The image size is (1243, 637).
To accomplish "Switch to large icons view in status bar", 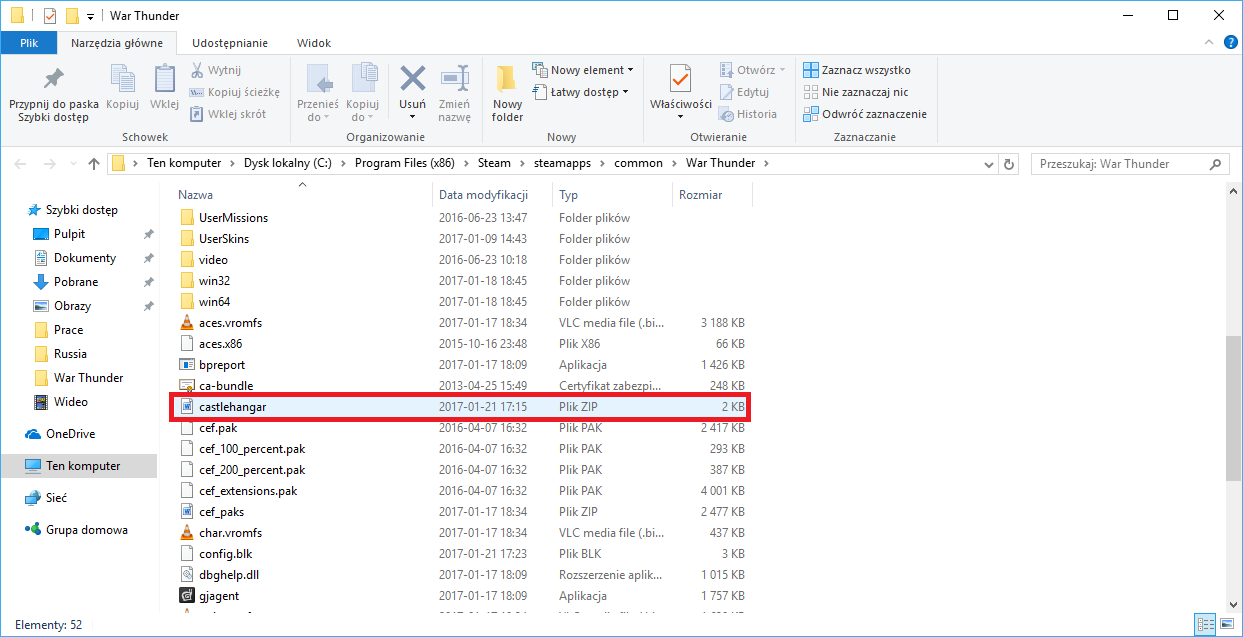I will (1227, 624).
